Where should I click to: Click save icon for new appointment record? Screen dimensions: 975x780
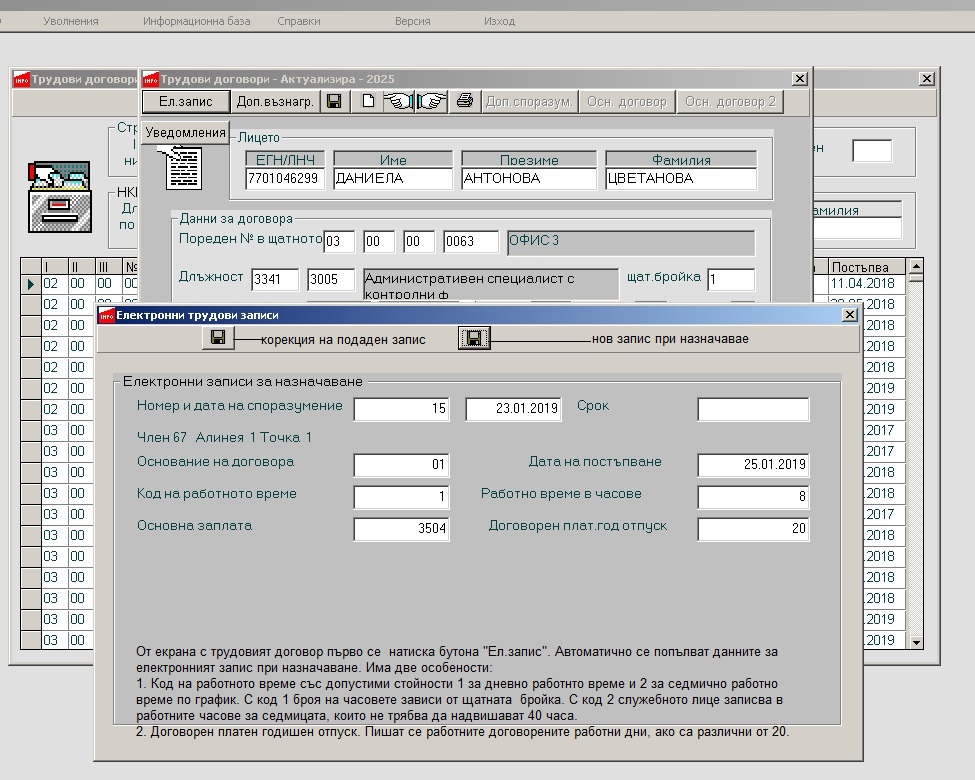(x=474, y=338)
